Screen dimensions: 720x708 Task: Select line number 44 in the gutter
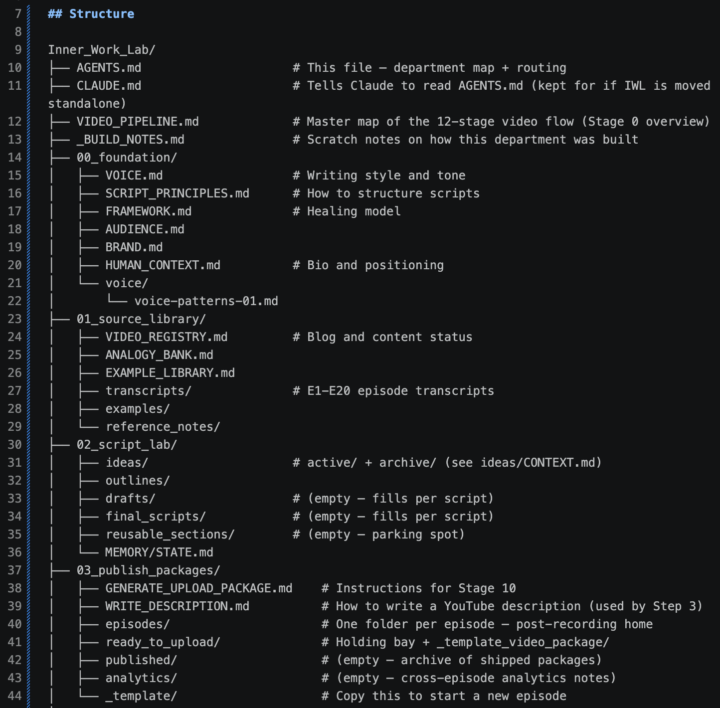15,696
